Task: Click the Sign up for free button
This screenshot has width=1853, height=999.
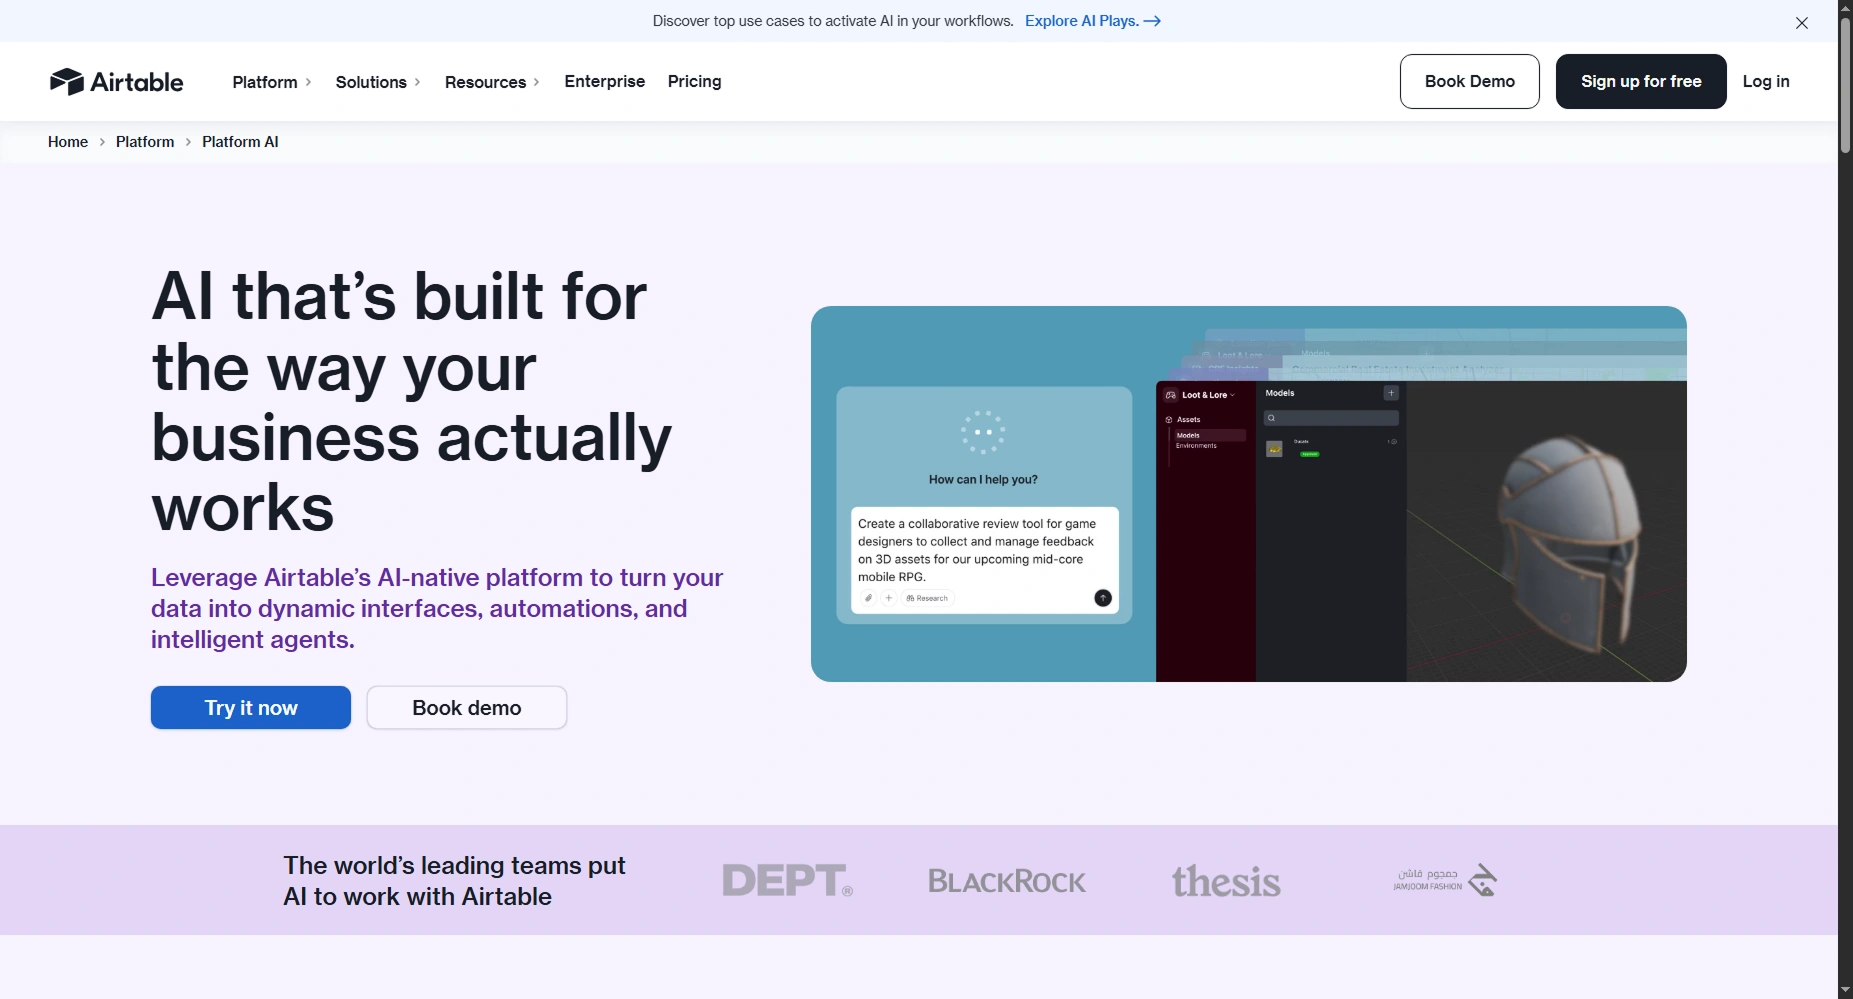Action: click(1640, 81)
